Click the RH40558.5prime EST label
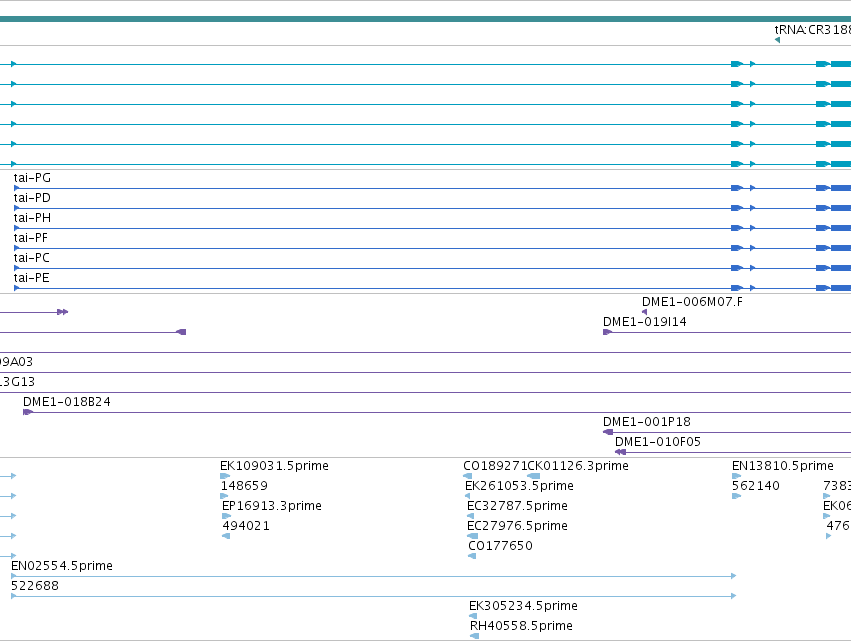 (521, 626)
